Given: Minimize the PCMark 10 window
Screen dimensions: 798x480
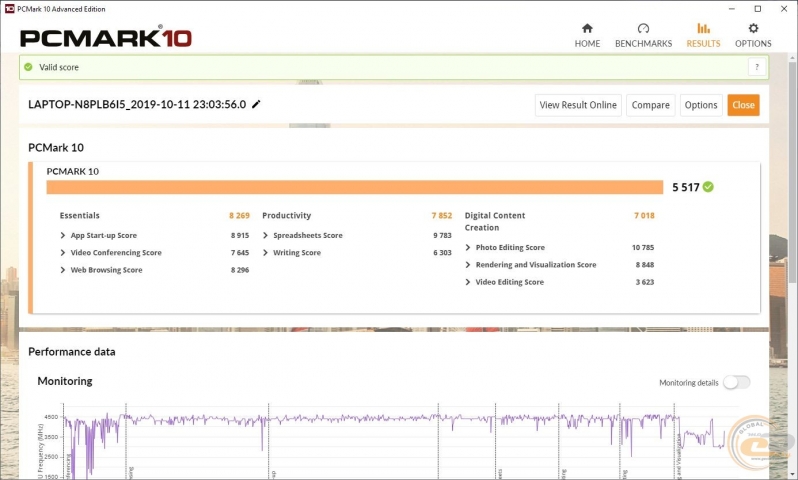Looking at the screenshot, I should tap(731, 9).
